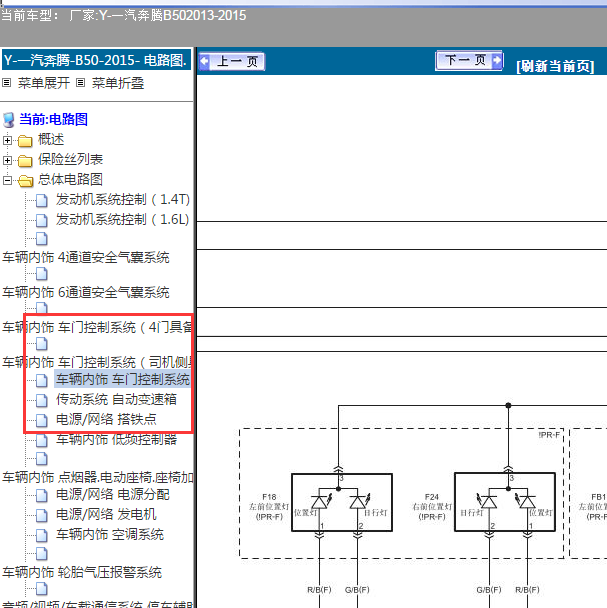Open 车辆内饰 轮胎气压报警系统 entry
The width and height of the screenshot is (607, 608).
pyautogui.click(x=82, y=572)
